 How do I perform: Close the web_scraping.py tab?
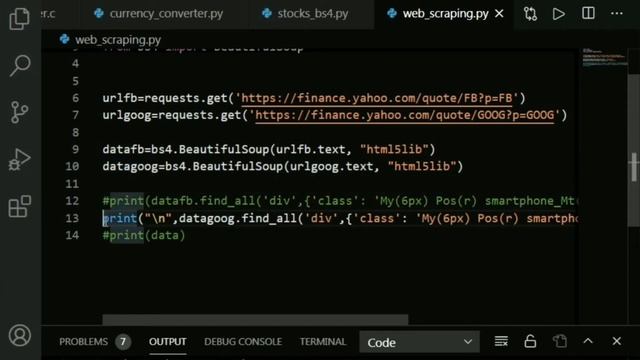click(x=499, y=14)
